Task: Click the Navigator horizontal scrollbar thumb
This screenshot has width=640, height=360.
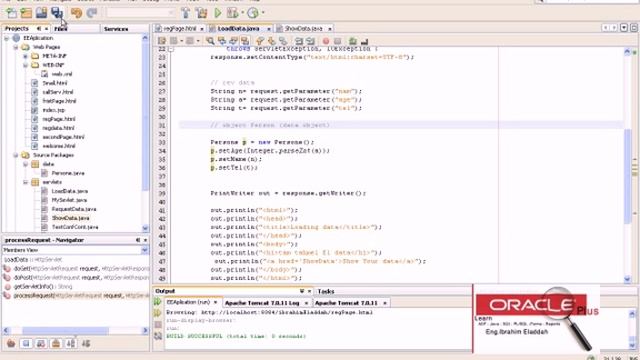Action: point(65,330)
